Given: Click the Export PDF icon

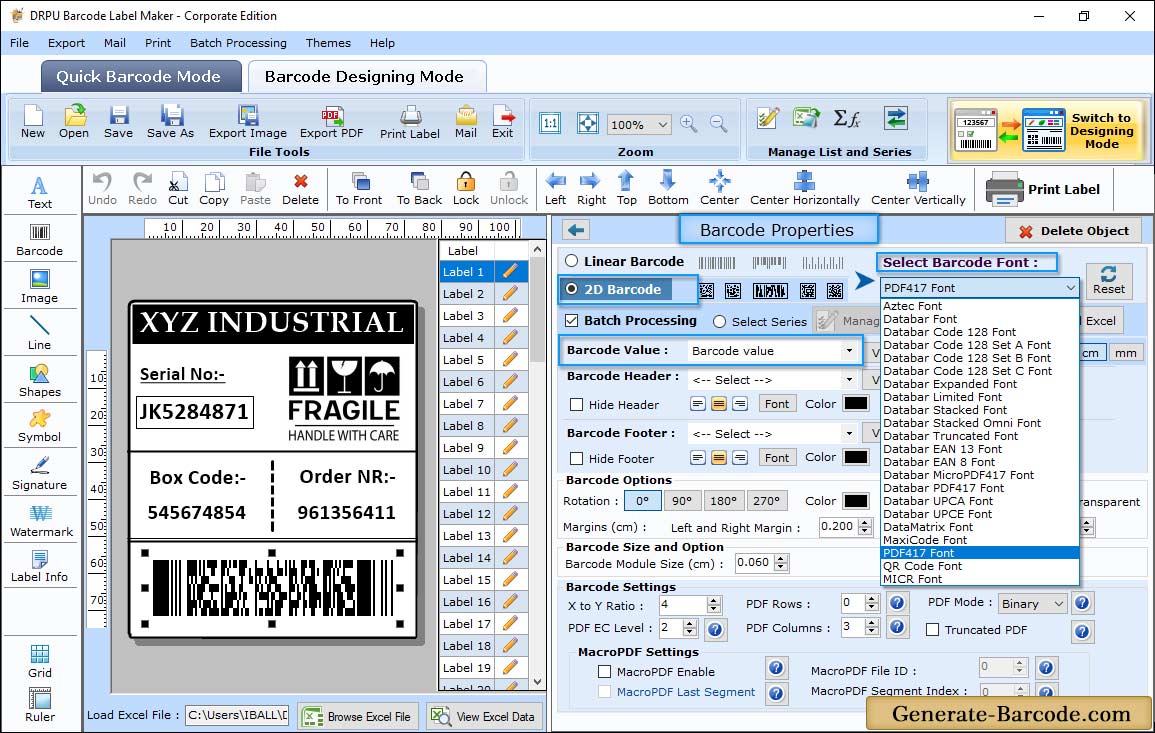Looking at the screenshot, I should click(x=331, y=122).
